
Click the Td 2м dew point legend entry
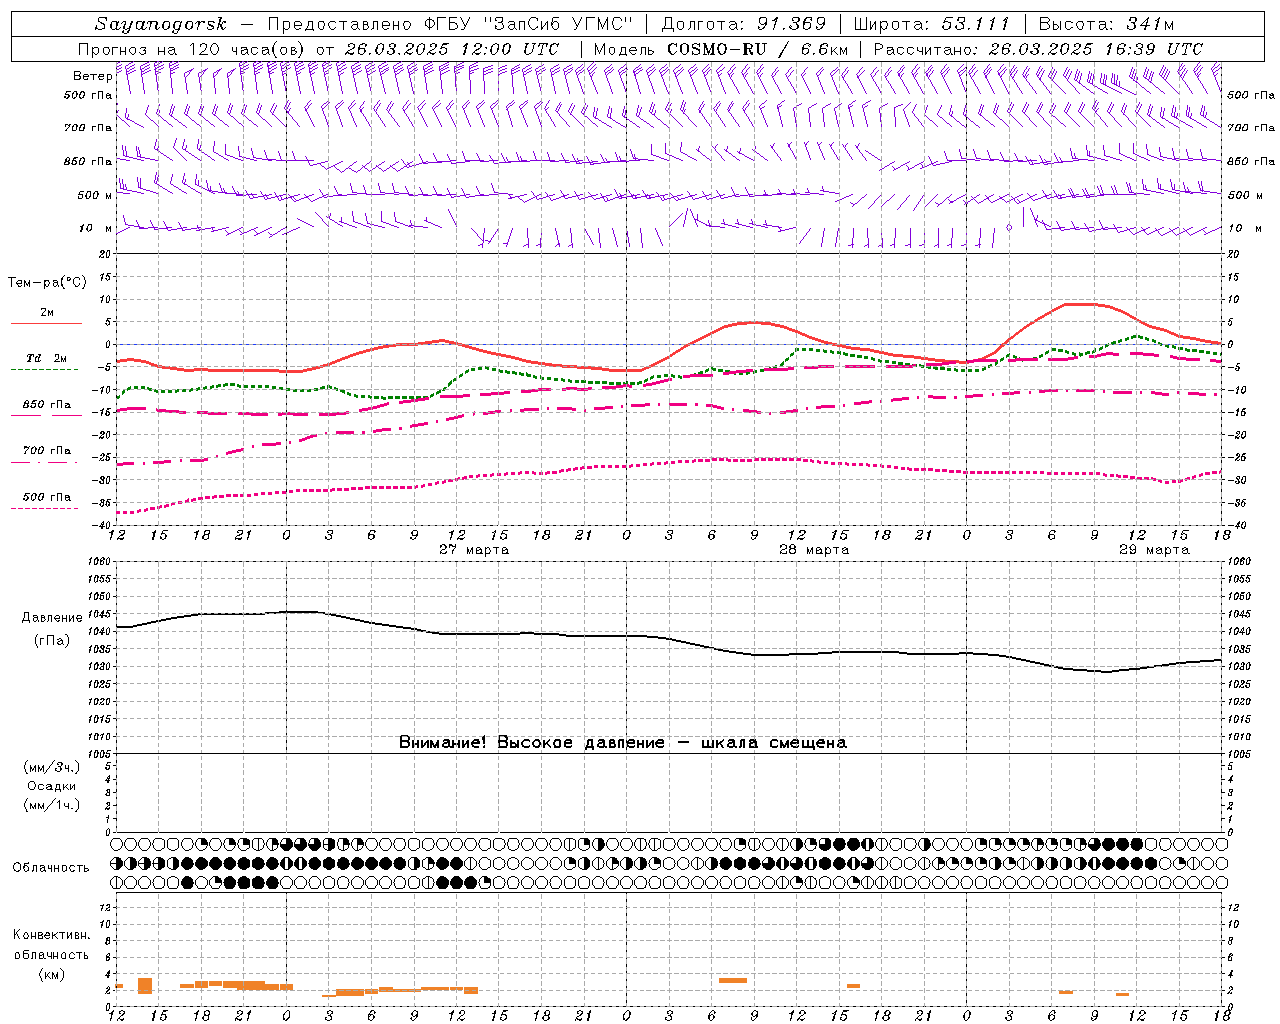tap(46, 362)
